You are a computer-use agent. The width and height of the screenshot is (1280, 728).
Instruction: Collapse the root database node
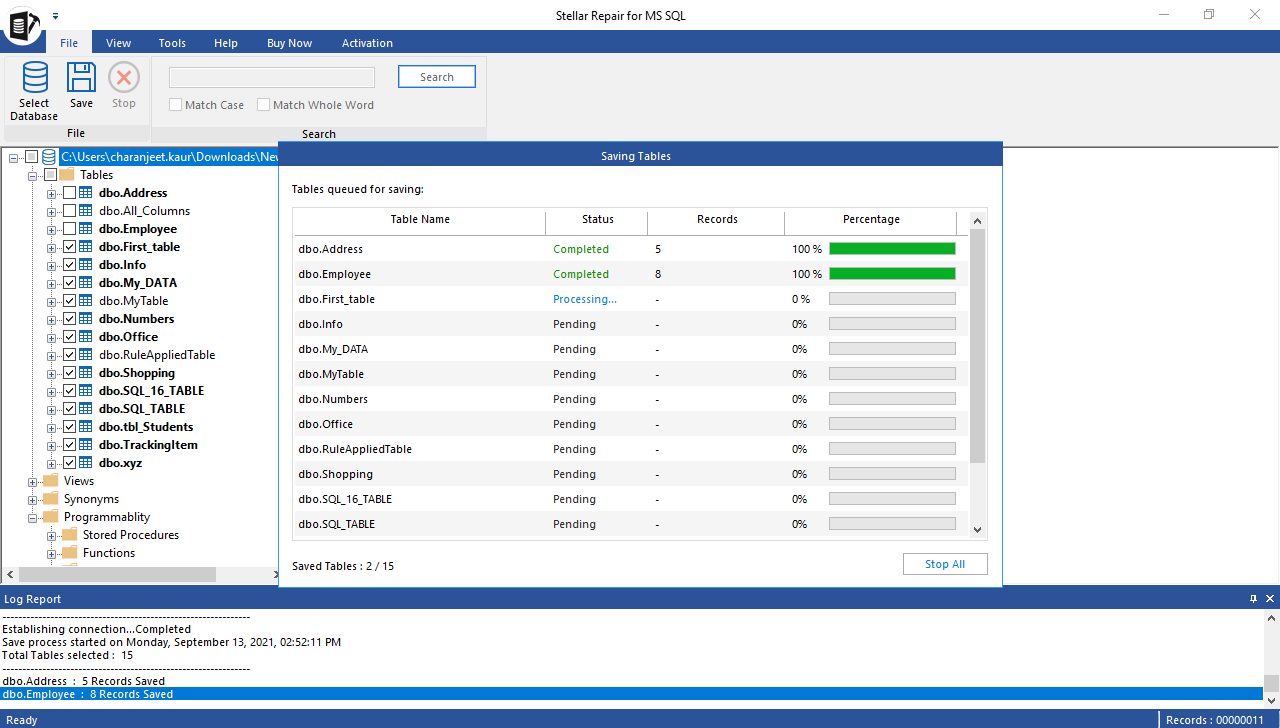[13, 157]
